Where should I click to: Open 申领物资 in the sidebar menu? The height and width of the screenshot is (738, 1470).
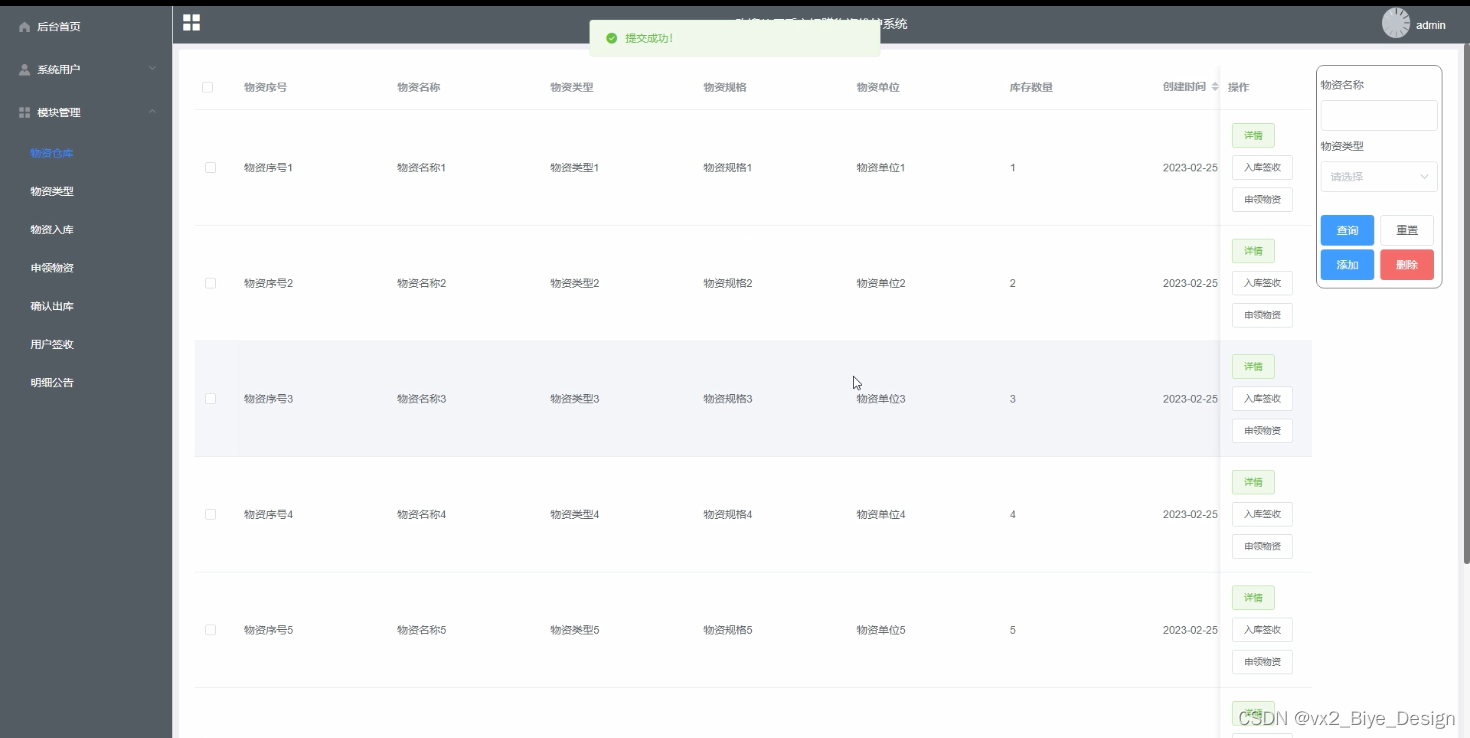(52, 268)
